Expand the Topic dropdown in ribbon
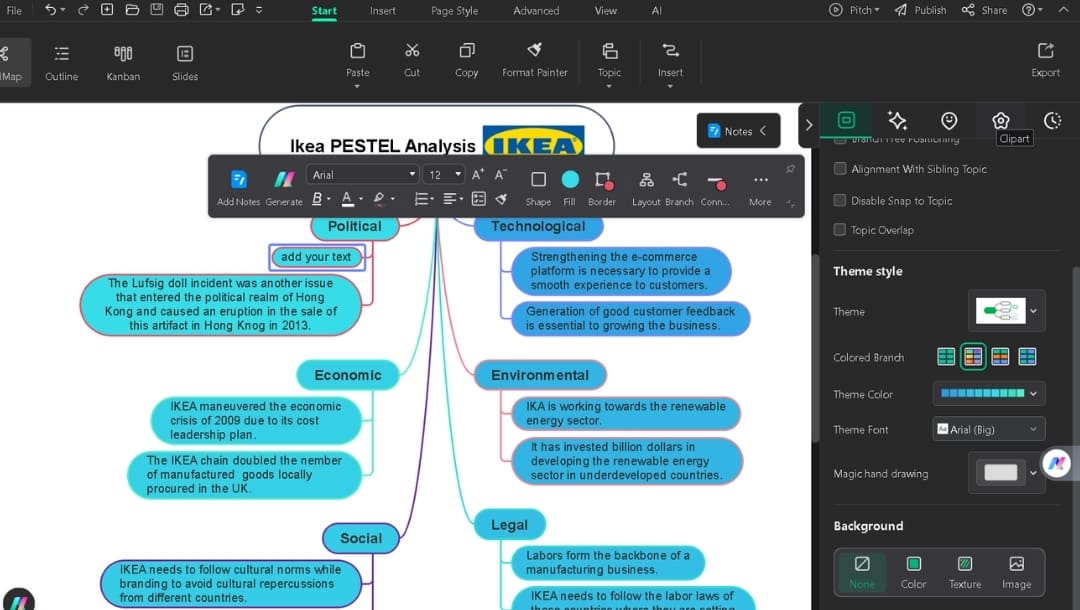Viewport: 1080px width, 610px height. tap(609, 87)
